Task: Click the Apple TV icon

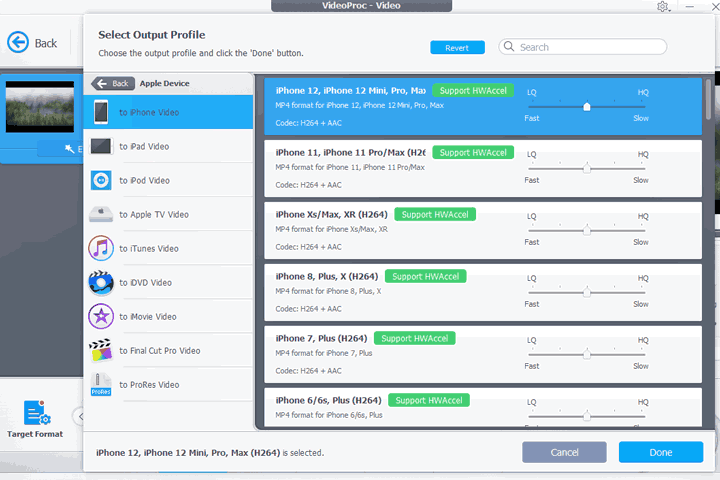Action: click(x=102, y=214)
